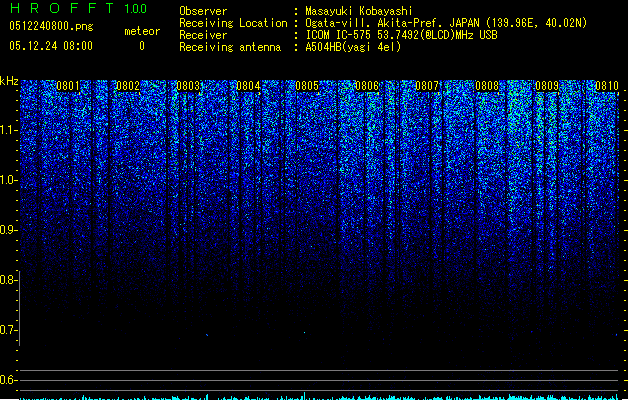Screen dimensions: 629x400
Task: Click the Receiver label
Action: tap(203, 35)
